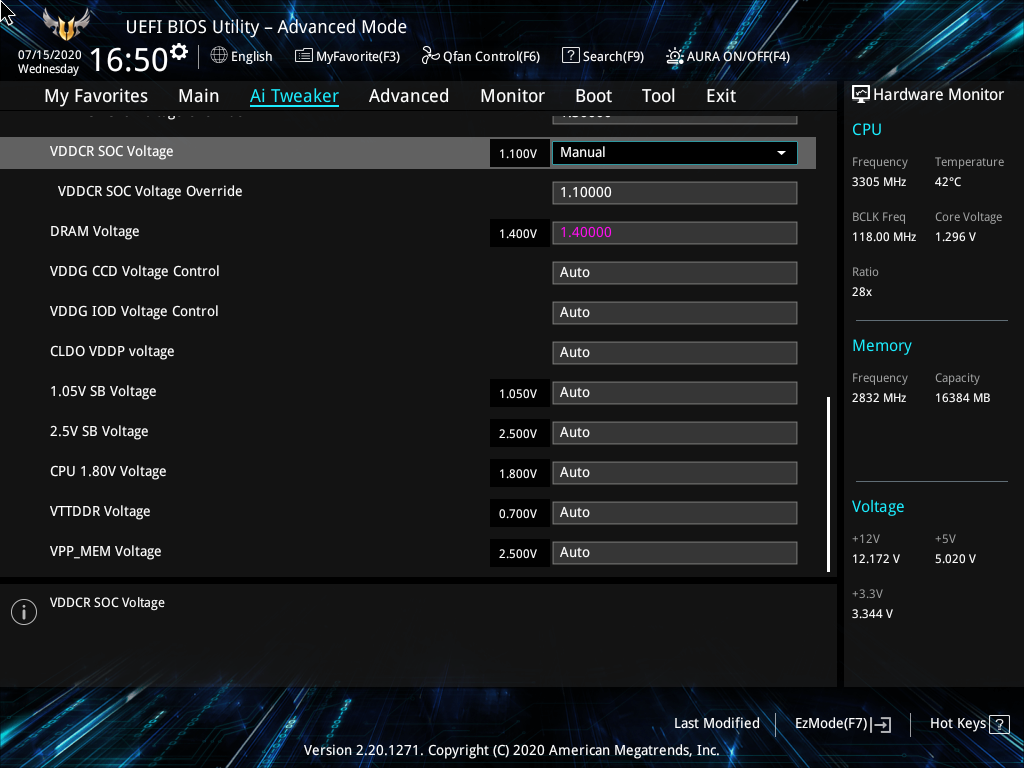The height and width of the screenshot is (768, 1024).
Task: Select VDDG IOD Voltage Control label
Action: point(134,312)
